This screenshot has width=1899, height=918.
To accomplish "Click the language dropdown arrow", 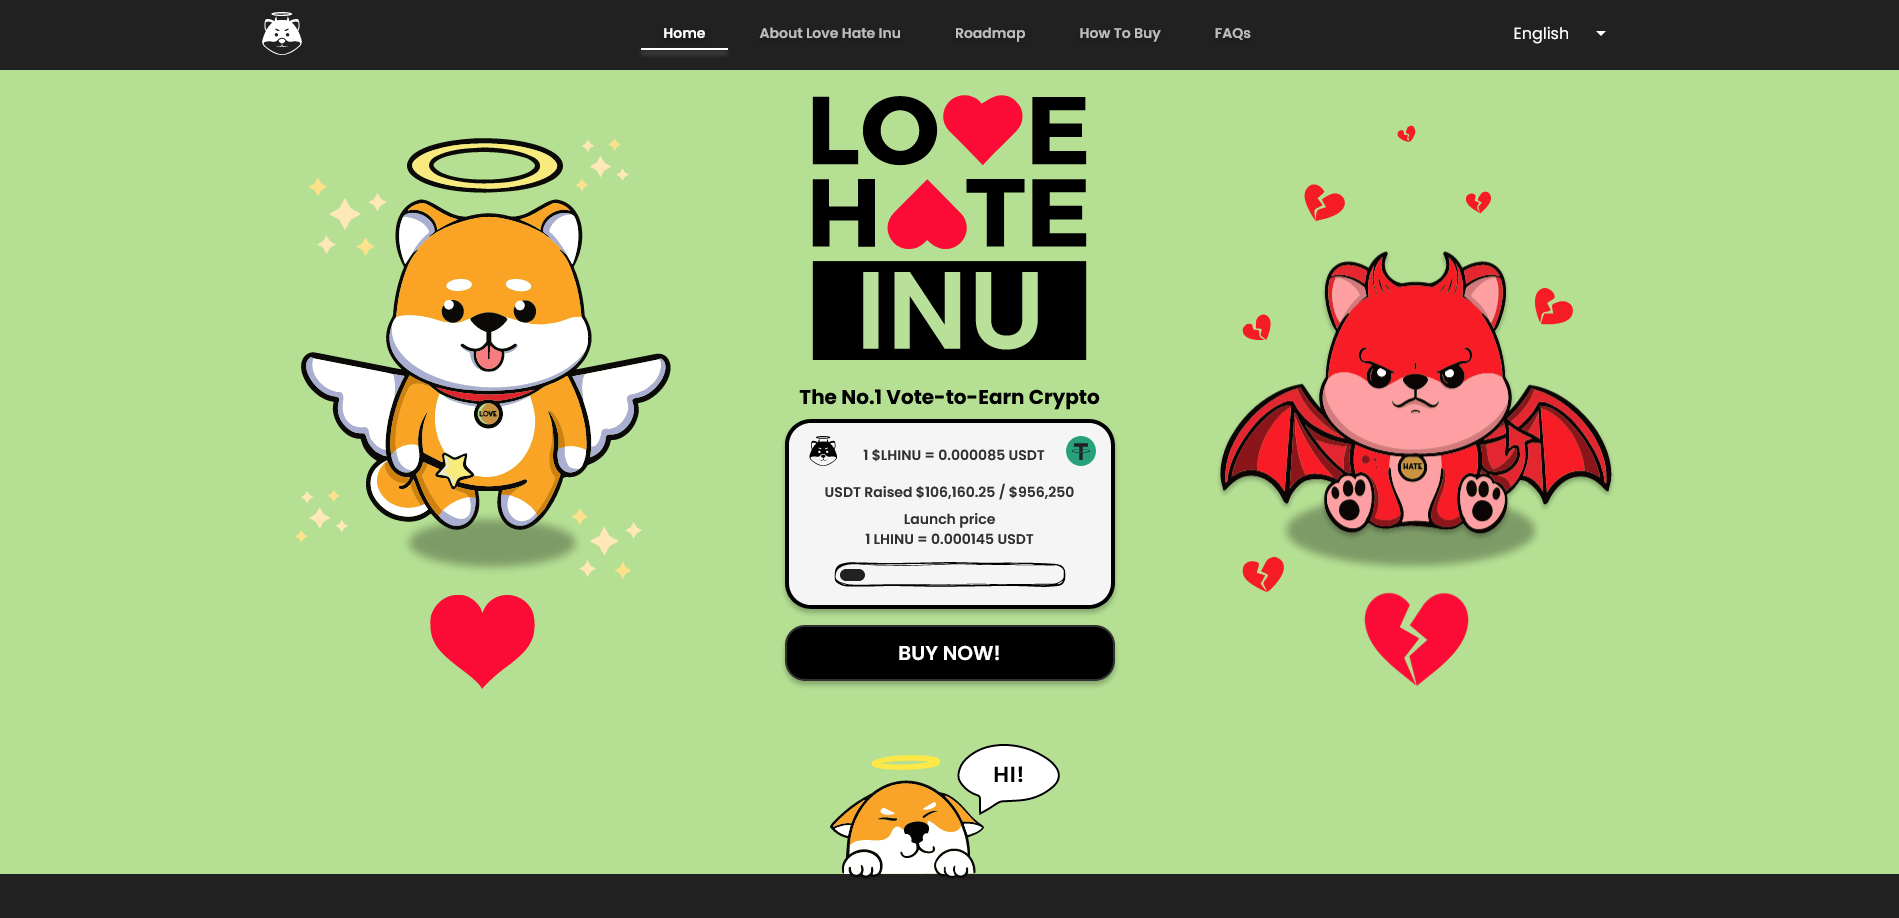I will click(1601, 33).
